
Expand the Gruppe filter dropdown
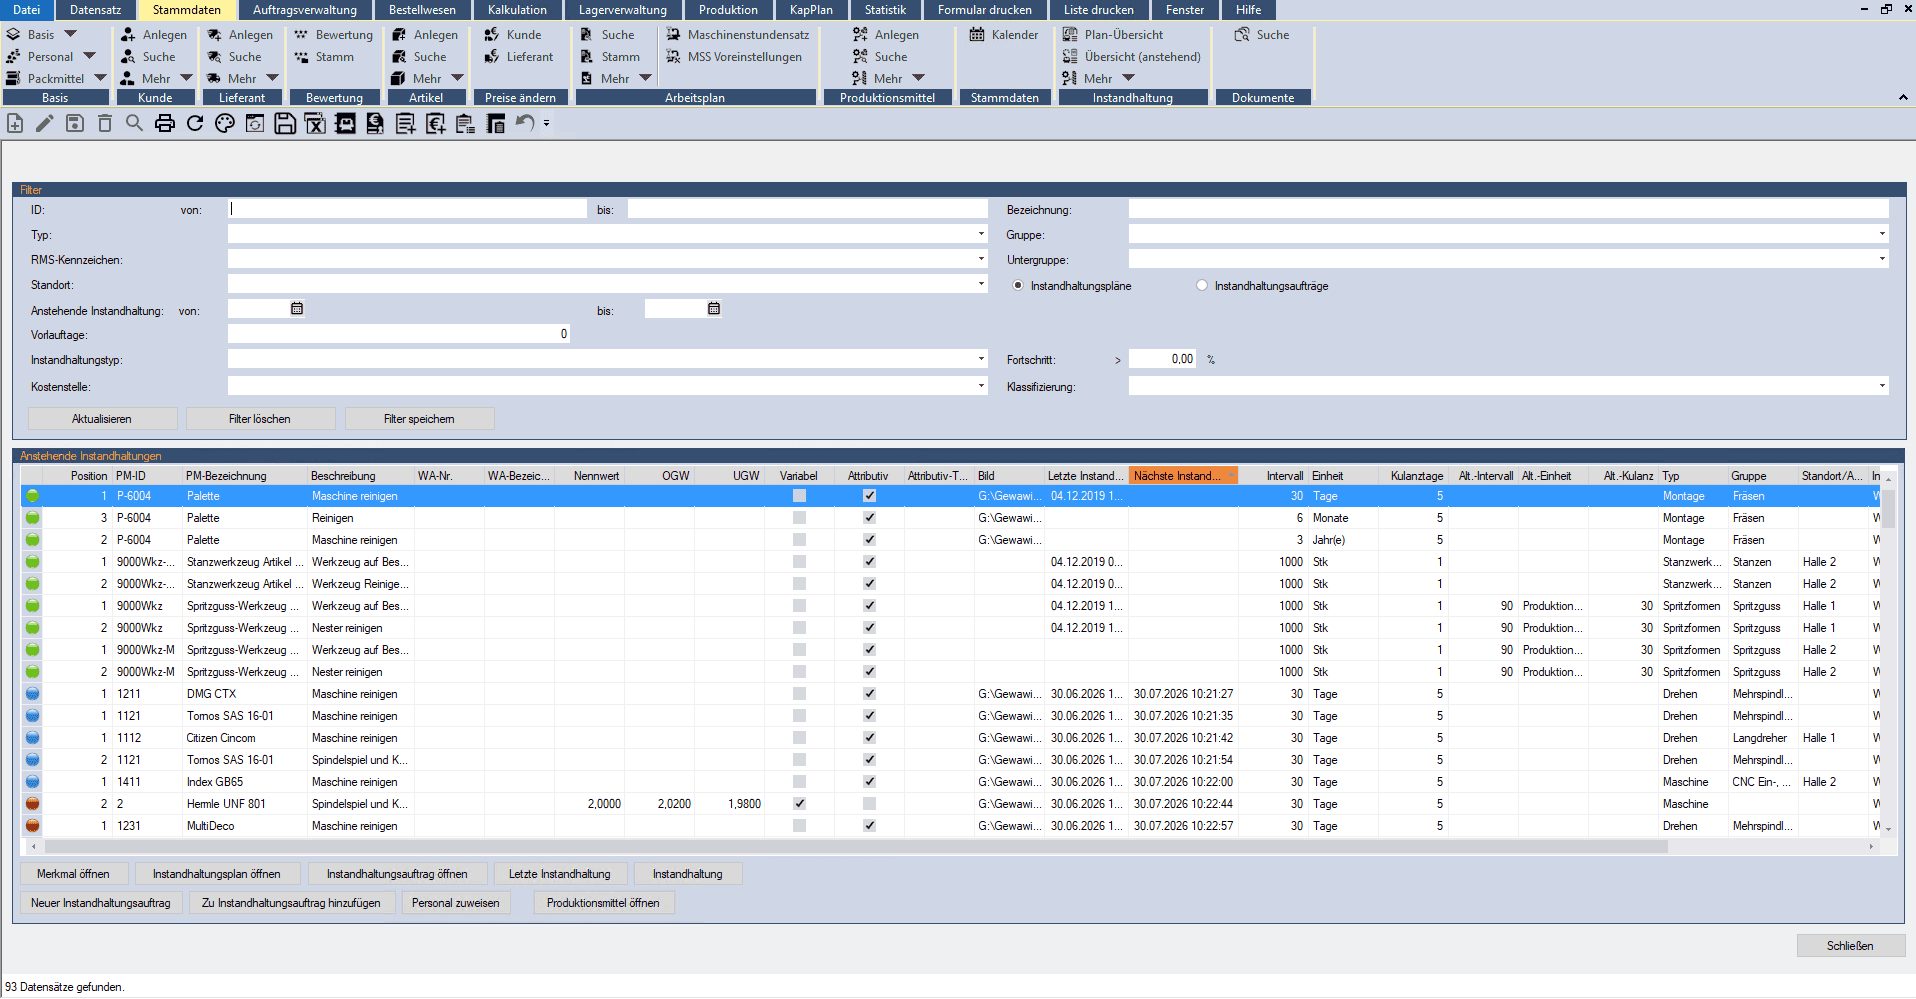point(1882,234)
